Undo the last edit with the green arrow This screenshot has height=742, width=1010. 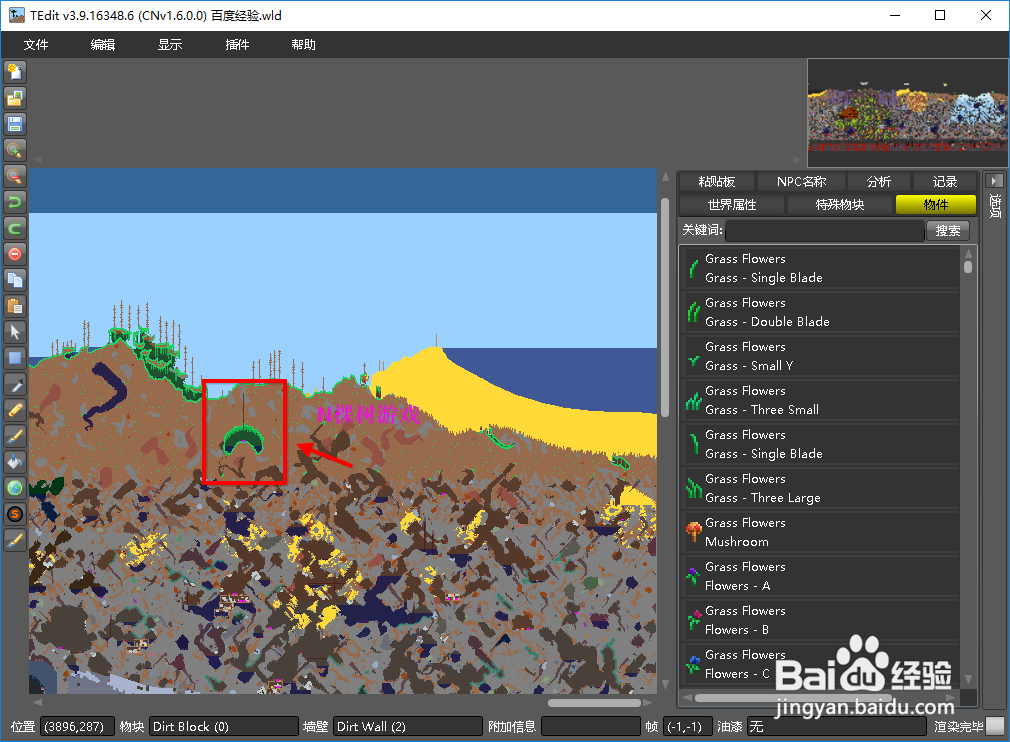(x=15, y=202)
